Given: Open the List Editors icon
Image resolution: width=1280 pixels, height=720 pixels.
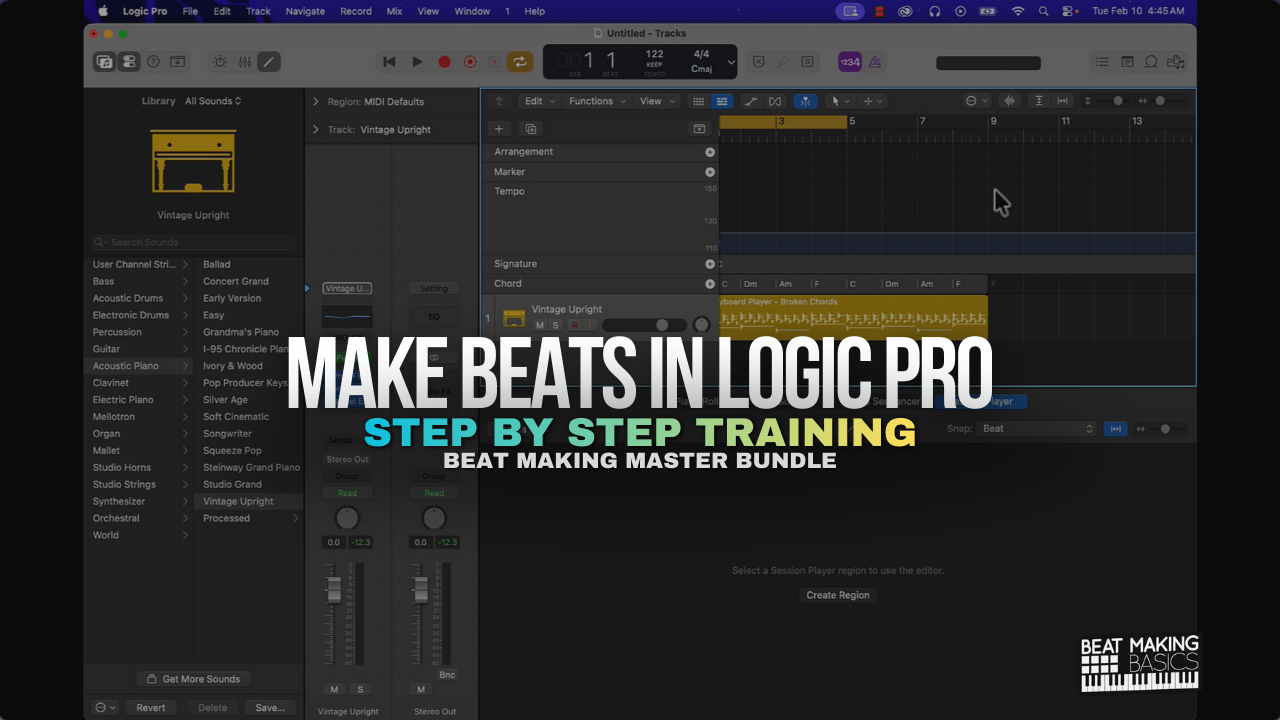Looking at the screenshot, I should [x=1102, y=62].
